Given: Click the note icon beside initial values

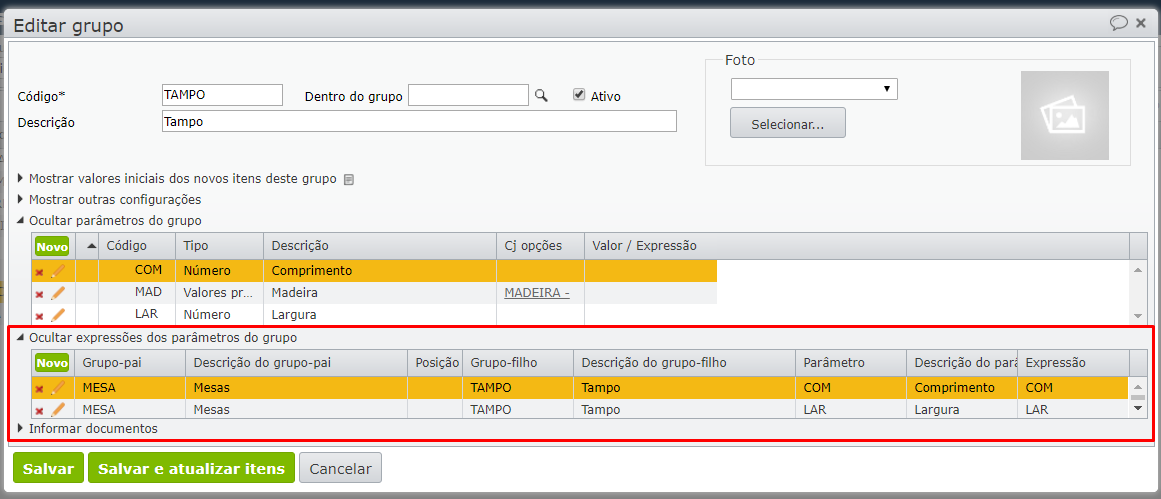Looking at the screenshot, I should [x=349, y=179].
